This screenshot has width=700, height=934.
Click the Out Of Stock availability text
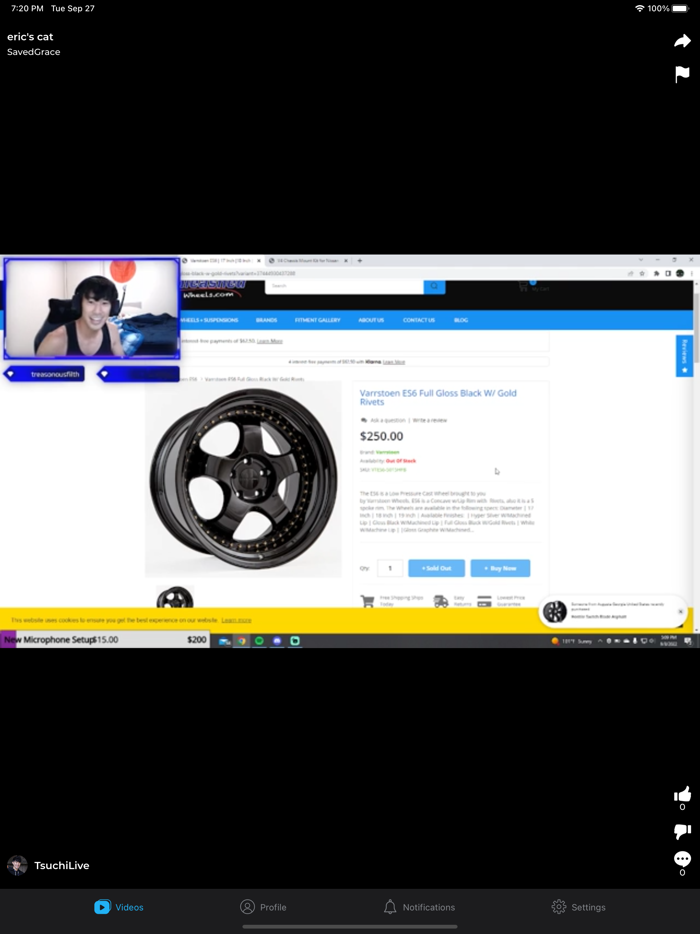(401, 461)
